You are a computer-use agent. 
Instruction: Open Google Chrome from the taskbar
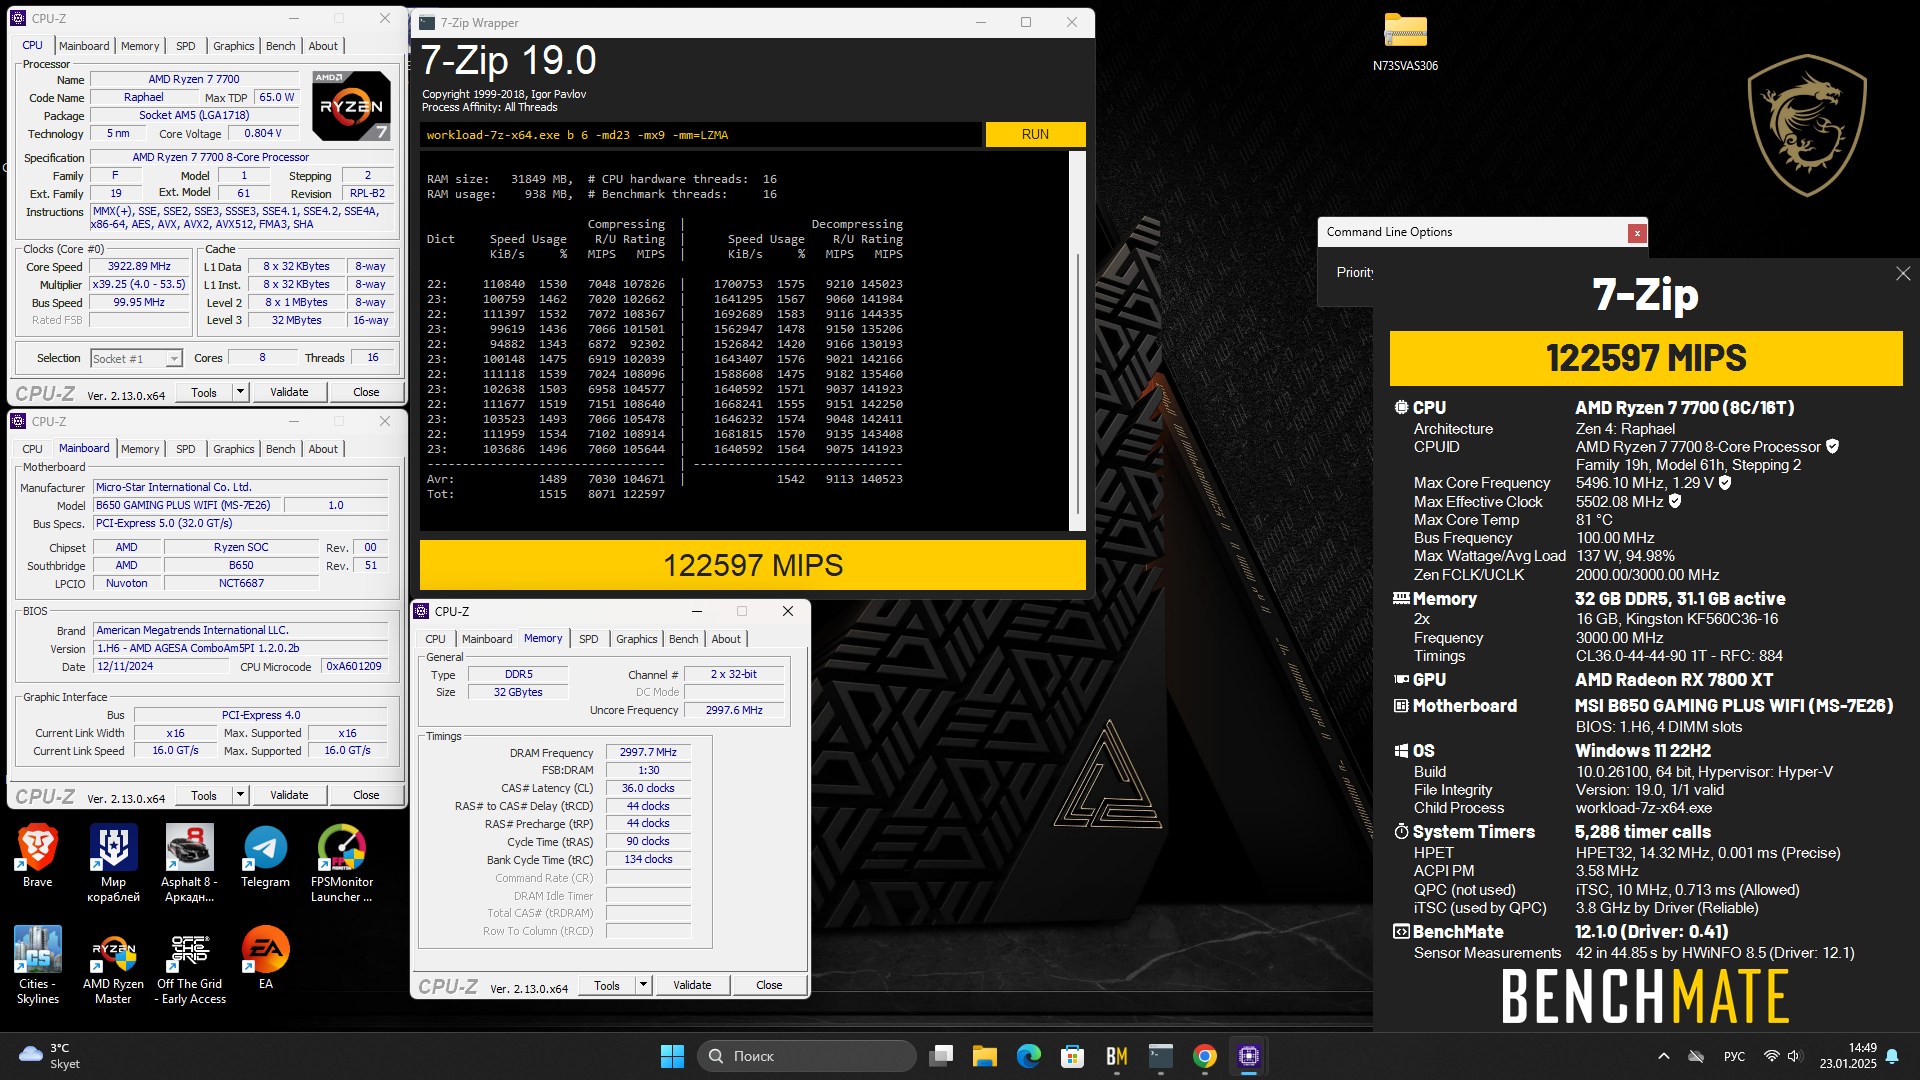[x=1204, y=1056]
